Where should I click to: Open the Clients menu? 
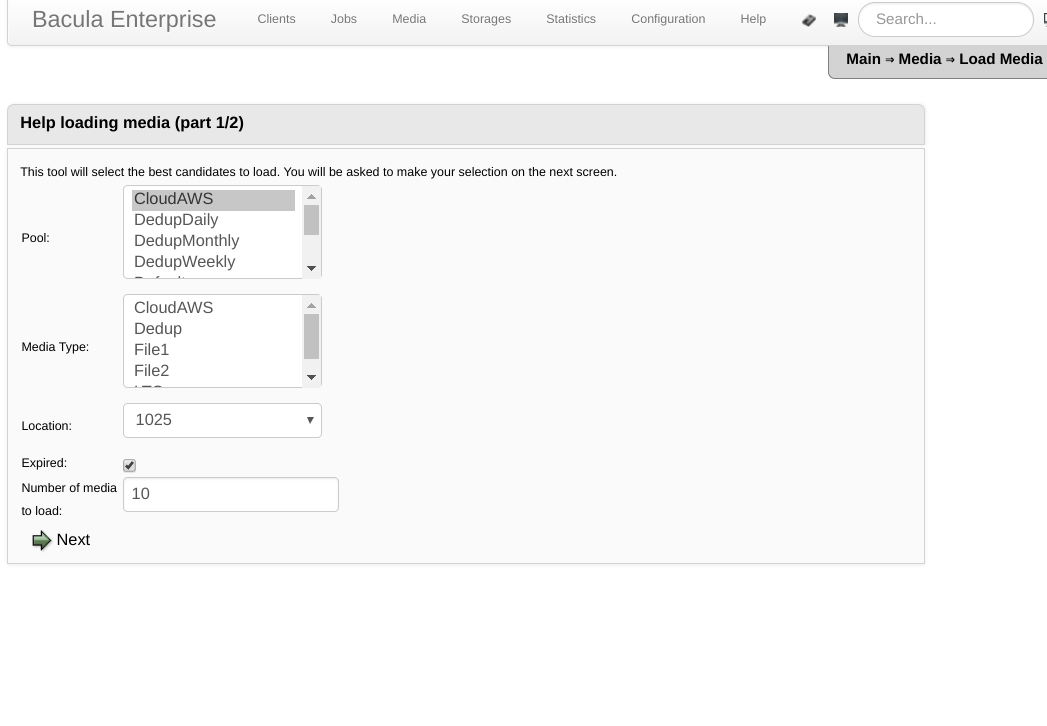click(x=276, y=19)
